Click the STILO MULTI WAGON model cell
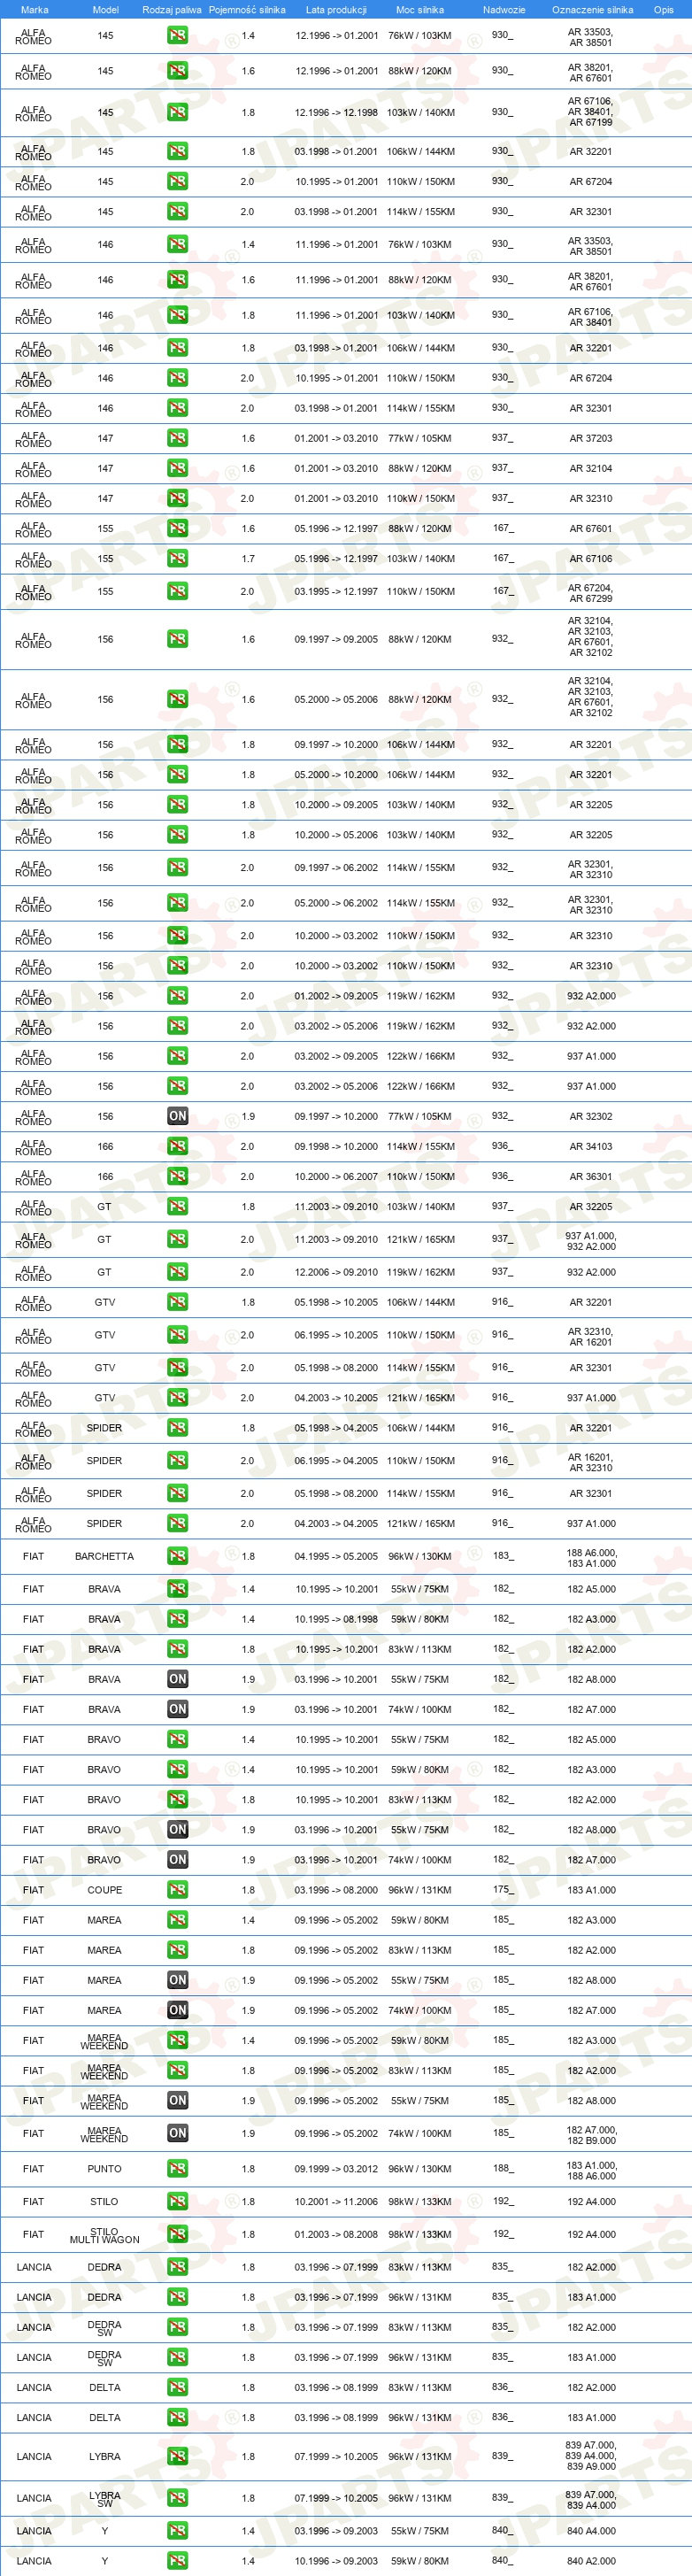 tap(104, 2235)
